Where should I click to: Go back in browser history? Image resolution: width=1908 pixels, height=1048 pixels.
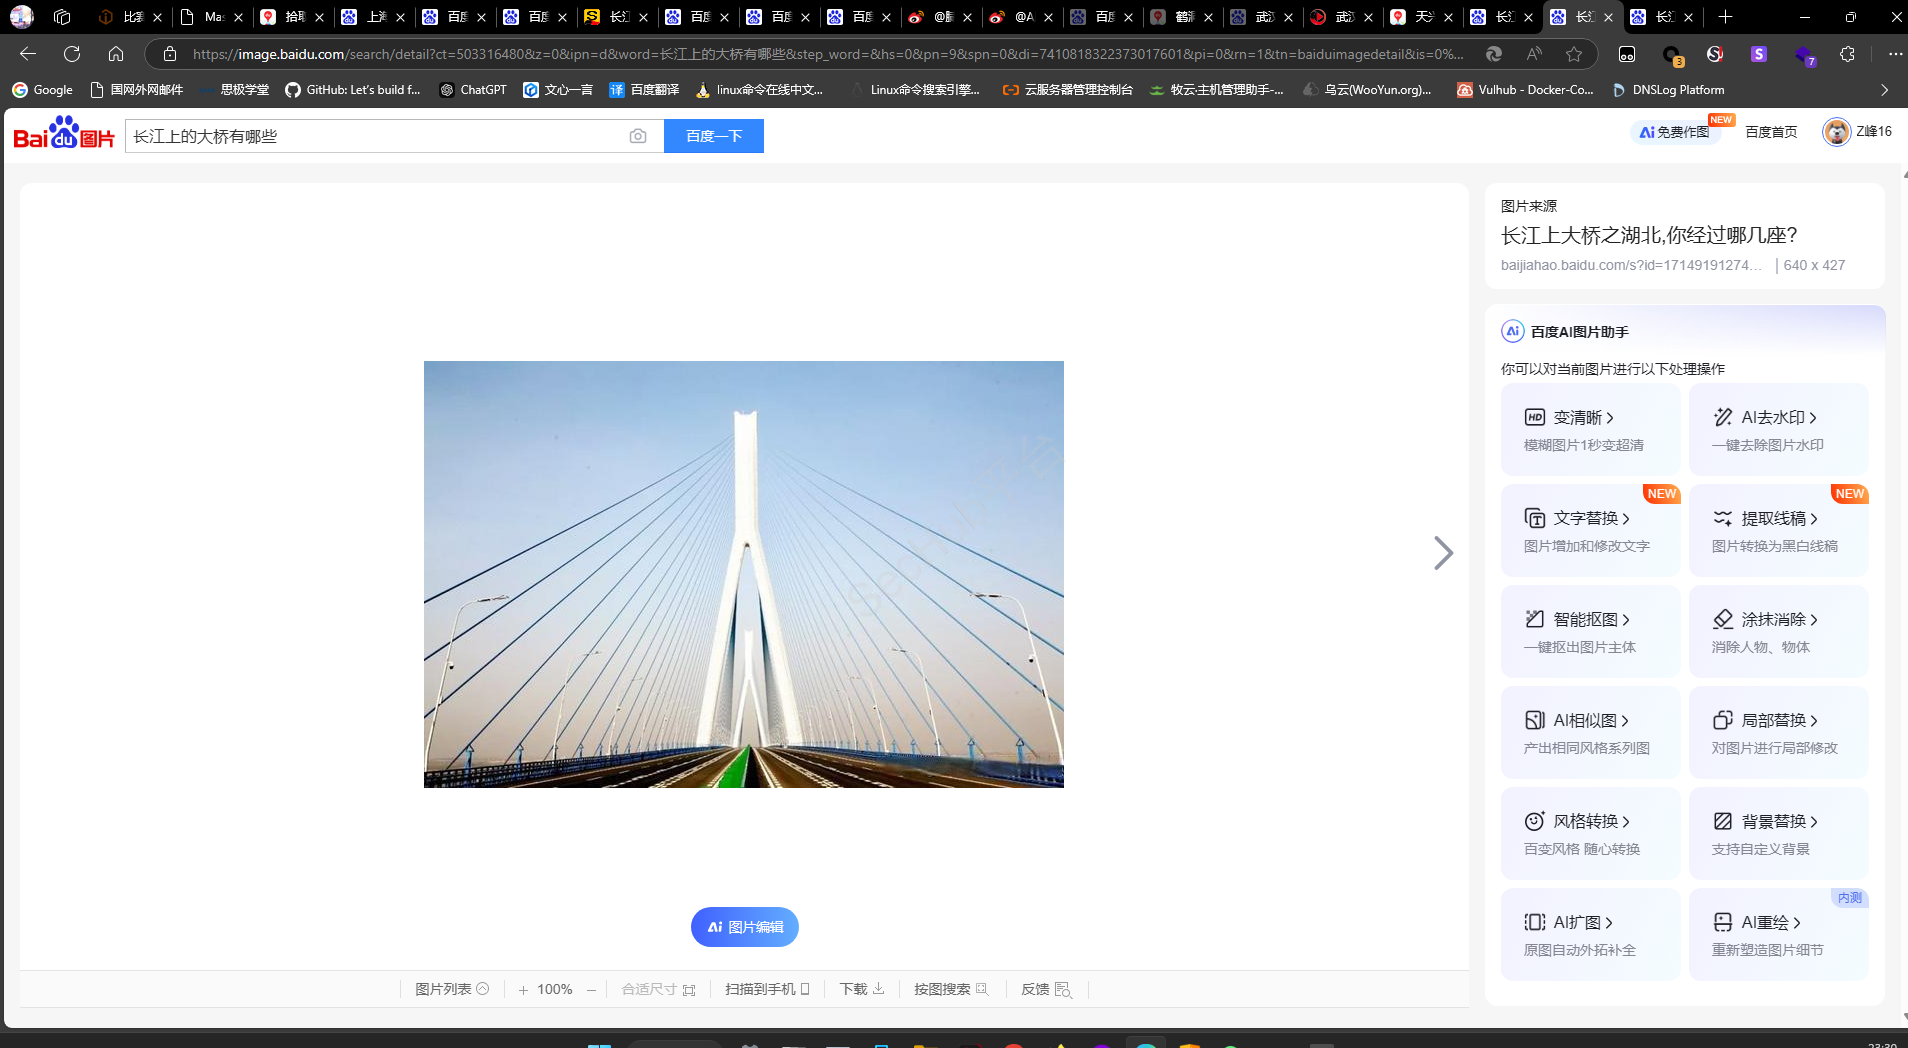pos(28,54)
